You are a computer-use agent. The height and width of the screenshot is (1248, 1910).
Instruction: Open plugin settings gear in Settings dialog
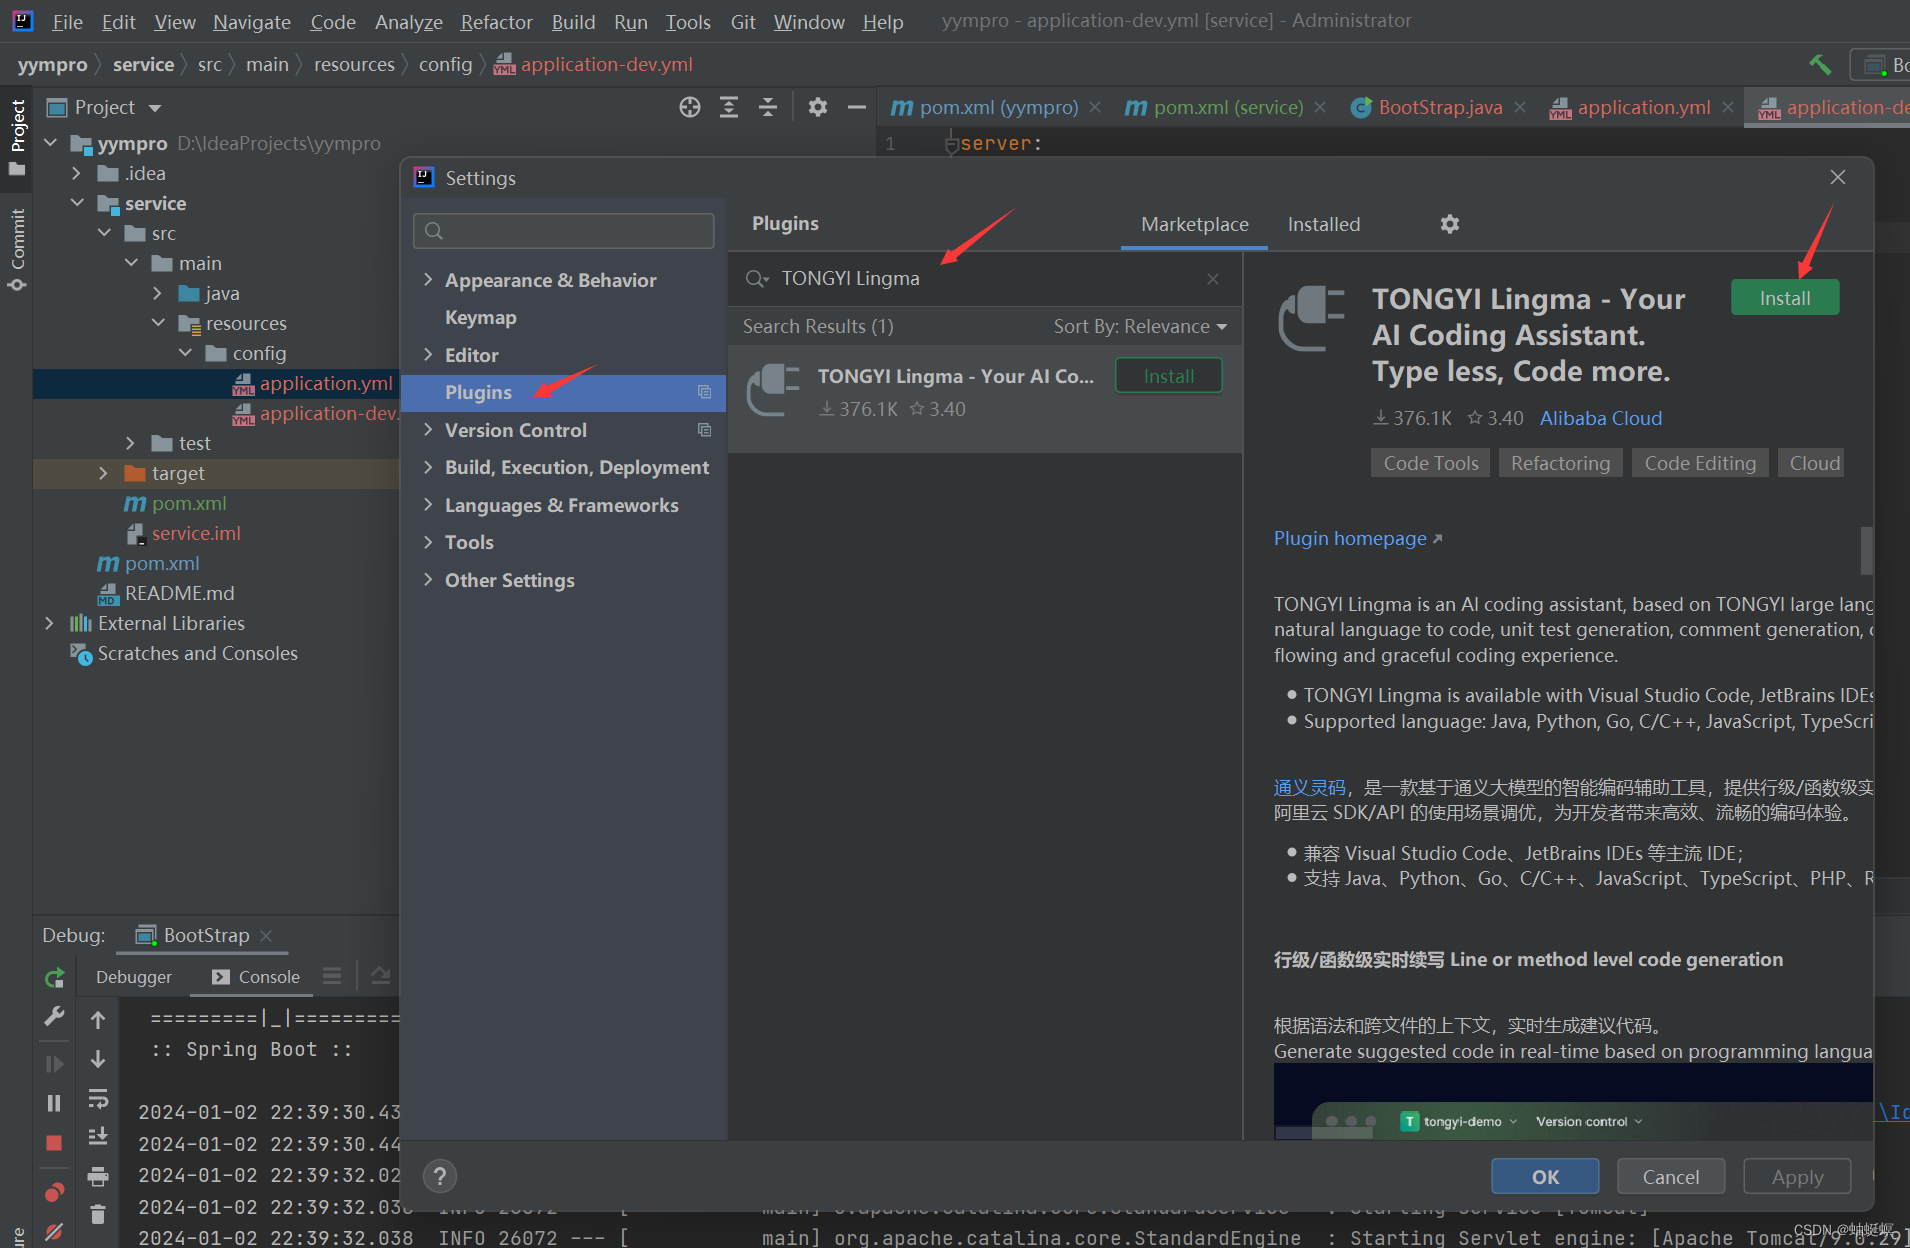(1449, 224)
